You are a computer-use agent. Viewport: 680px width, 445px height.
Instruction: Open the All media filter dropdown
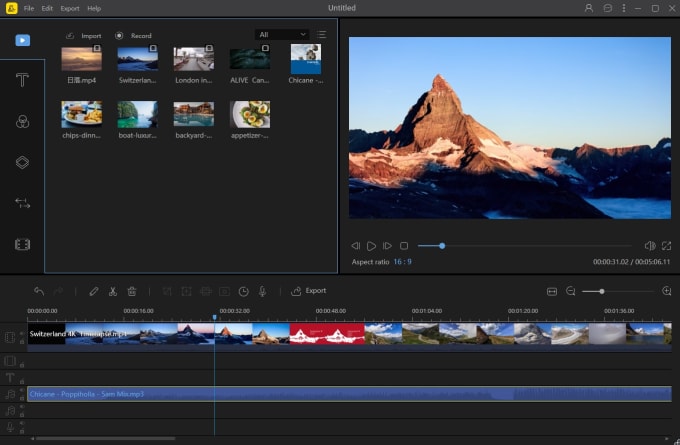(x=282, y=35)
